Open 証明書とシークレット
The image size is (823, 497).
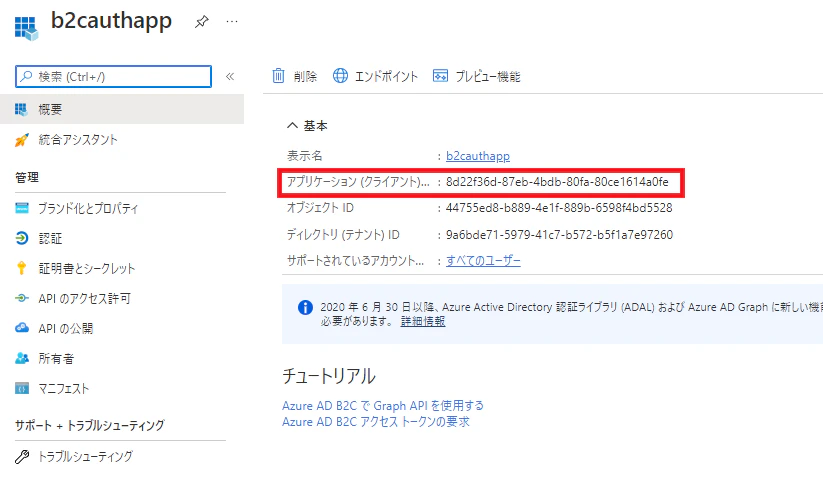click(87, 269)
